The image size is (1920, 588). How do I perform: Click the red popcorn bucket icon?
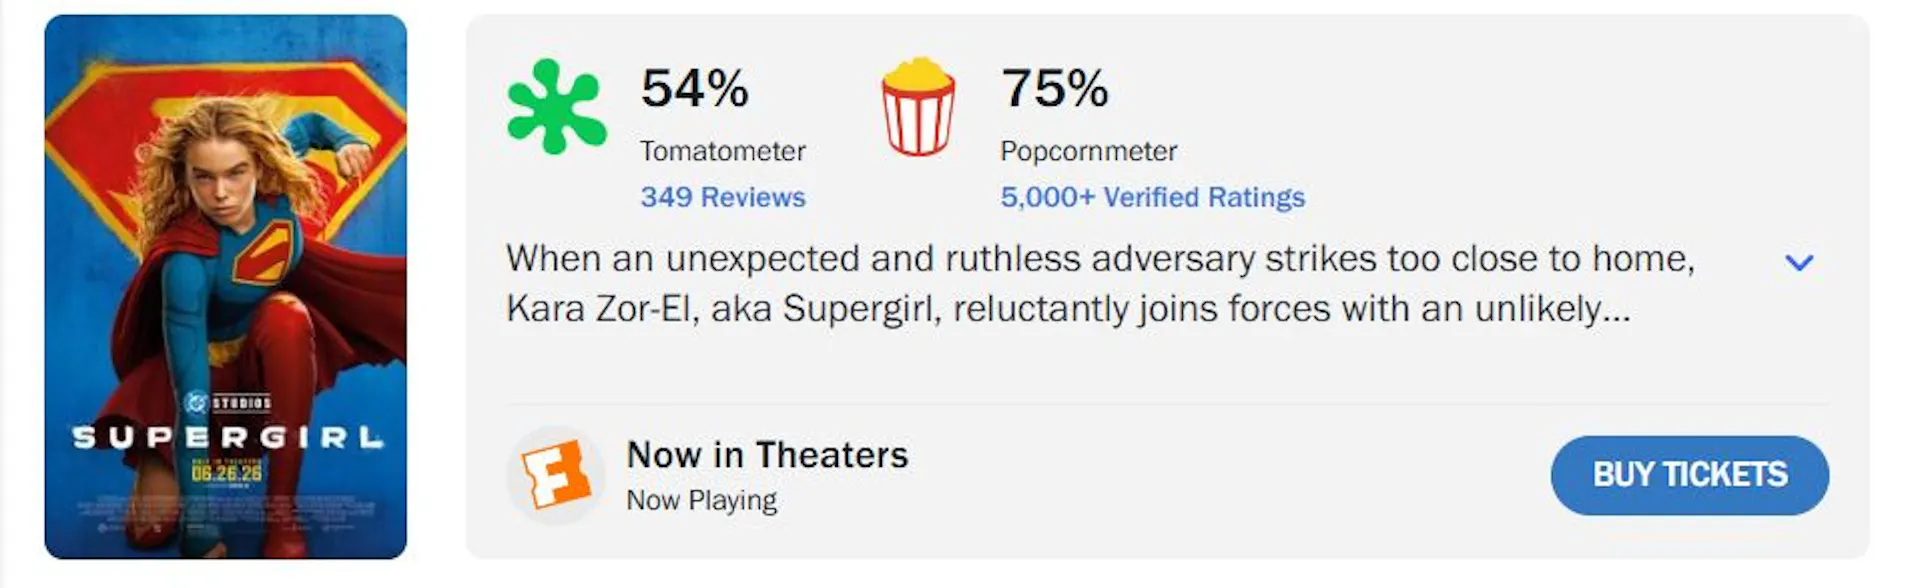pos(917,106)
